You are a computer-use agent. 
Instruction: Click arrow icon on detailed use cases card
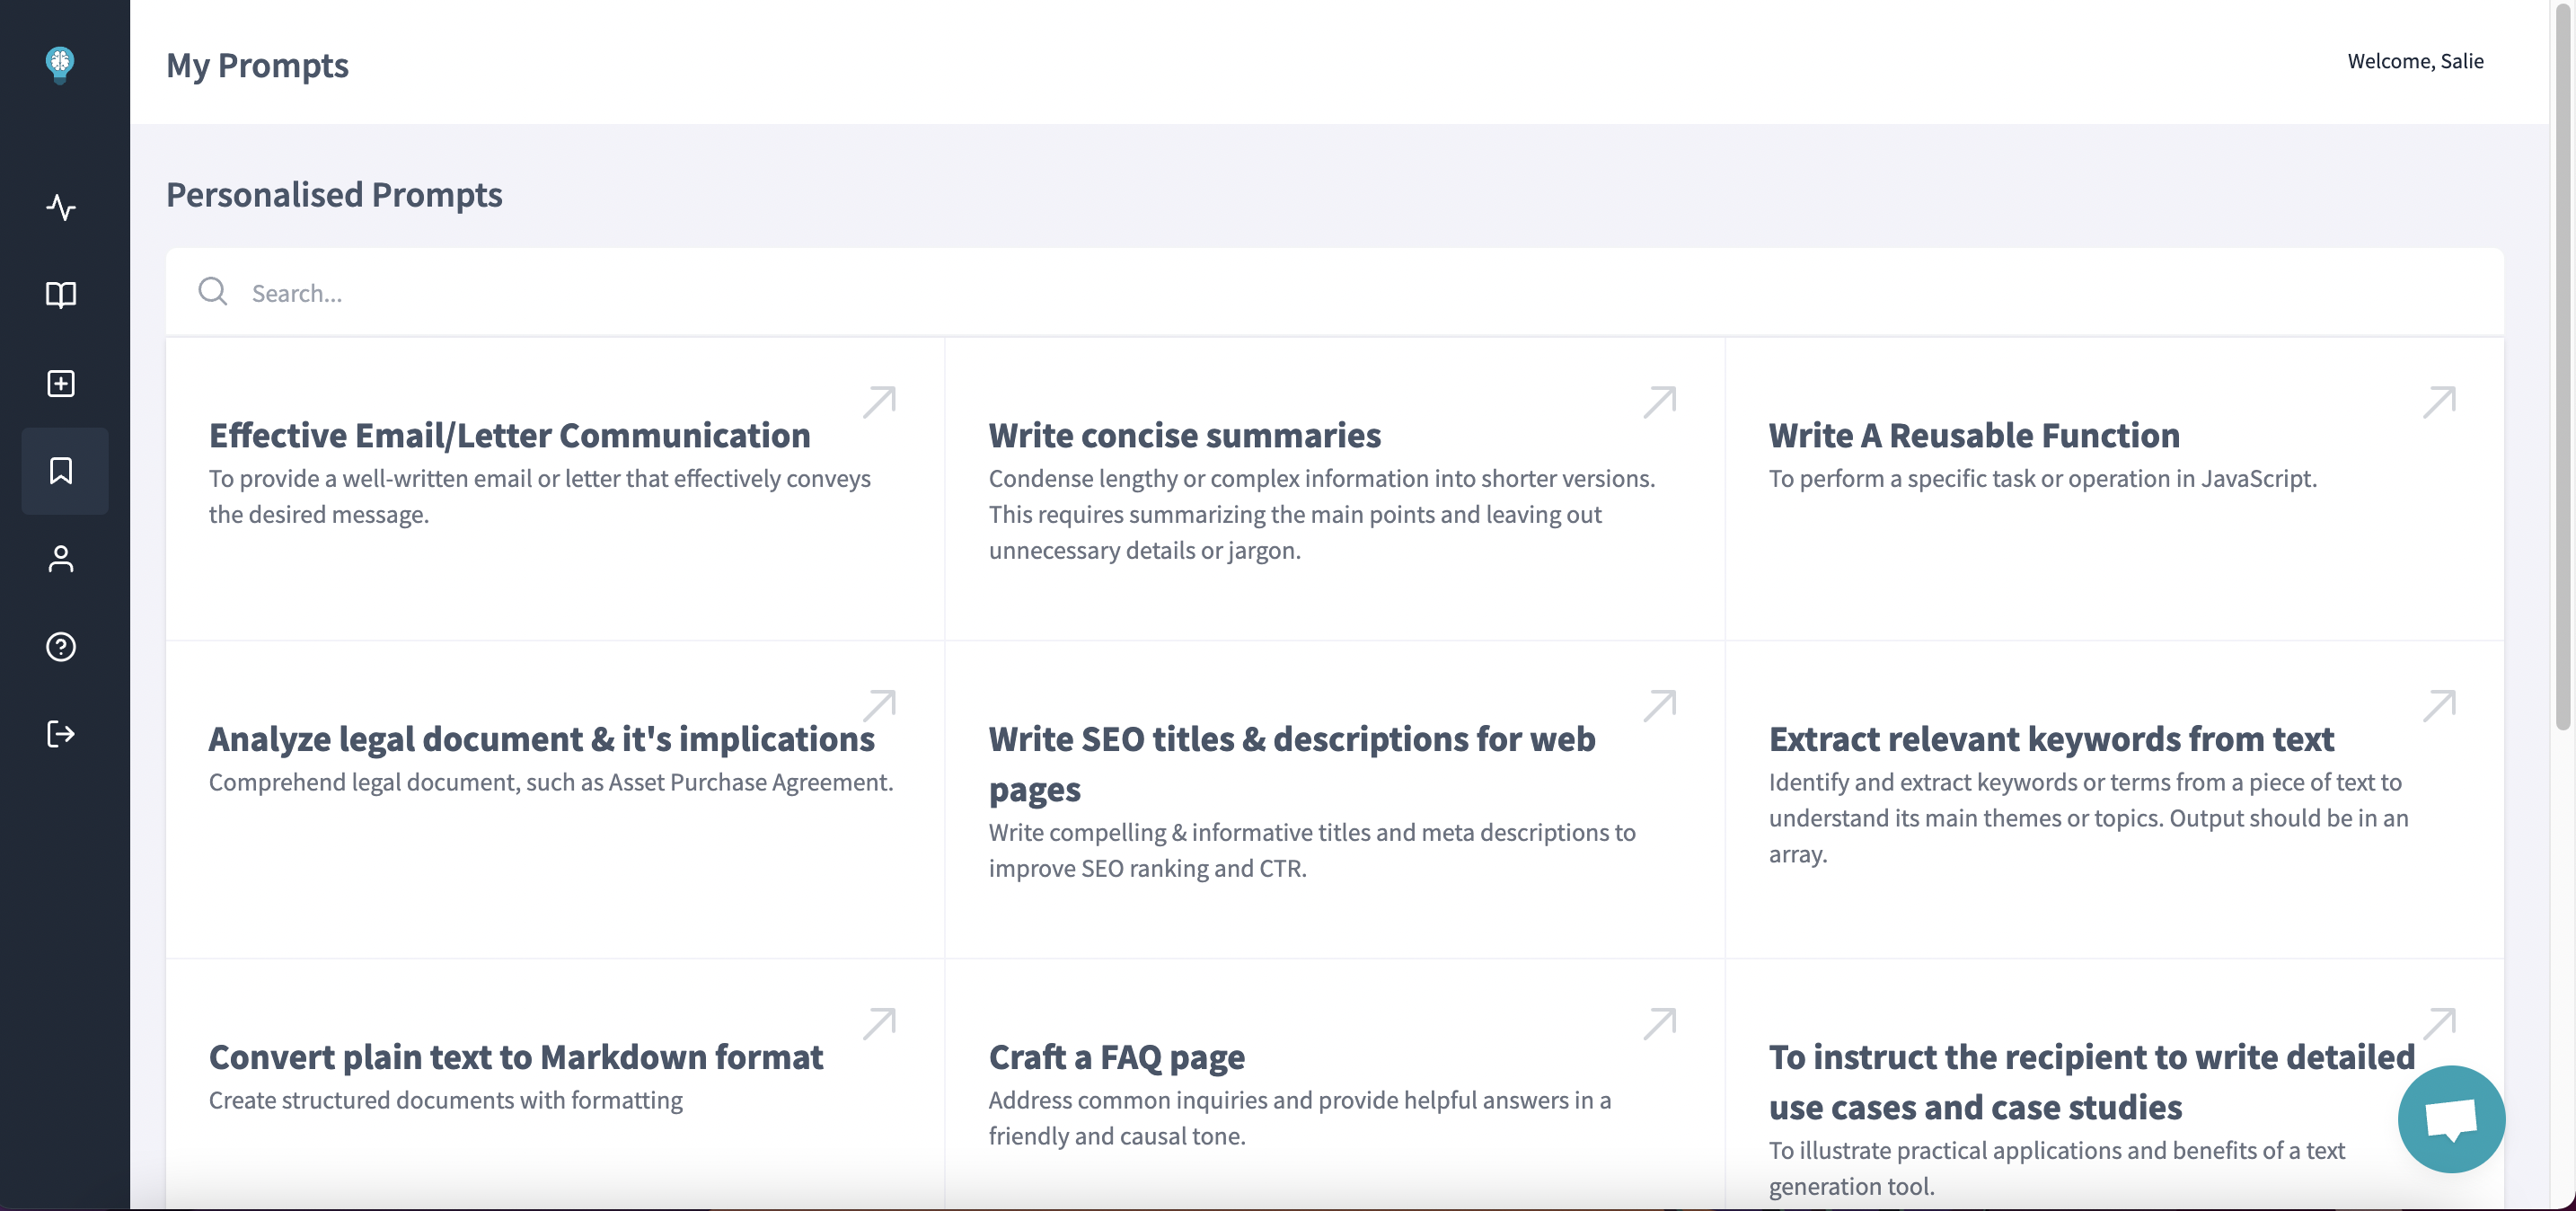tap(2439, 1024)
